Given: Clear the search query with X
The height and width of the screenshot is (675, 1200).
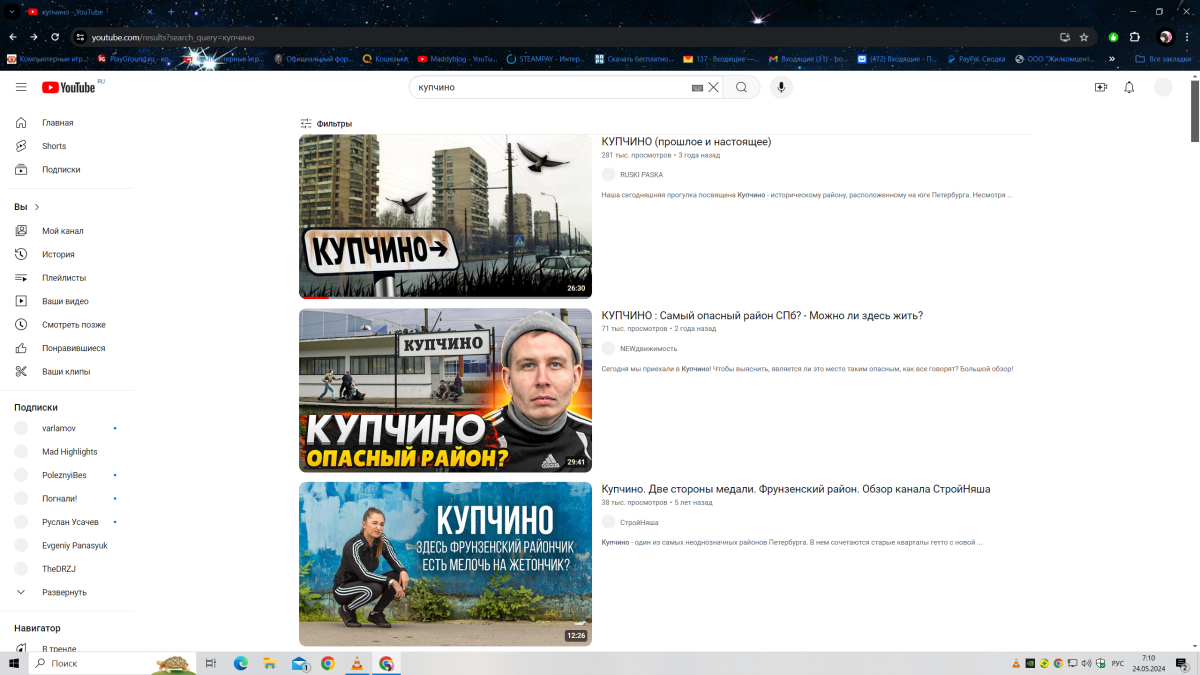Looking at the screenshot, I should click(713, 88).
